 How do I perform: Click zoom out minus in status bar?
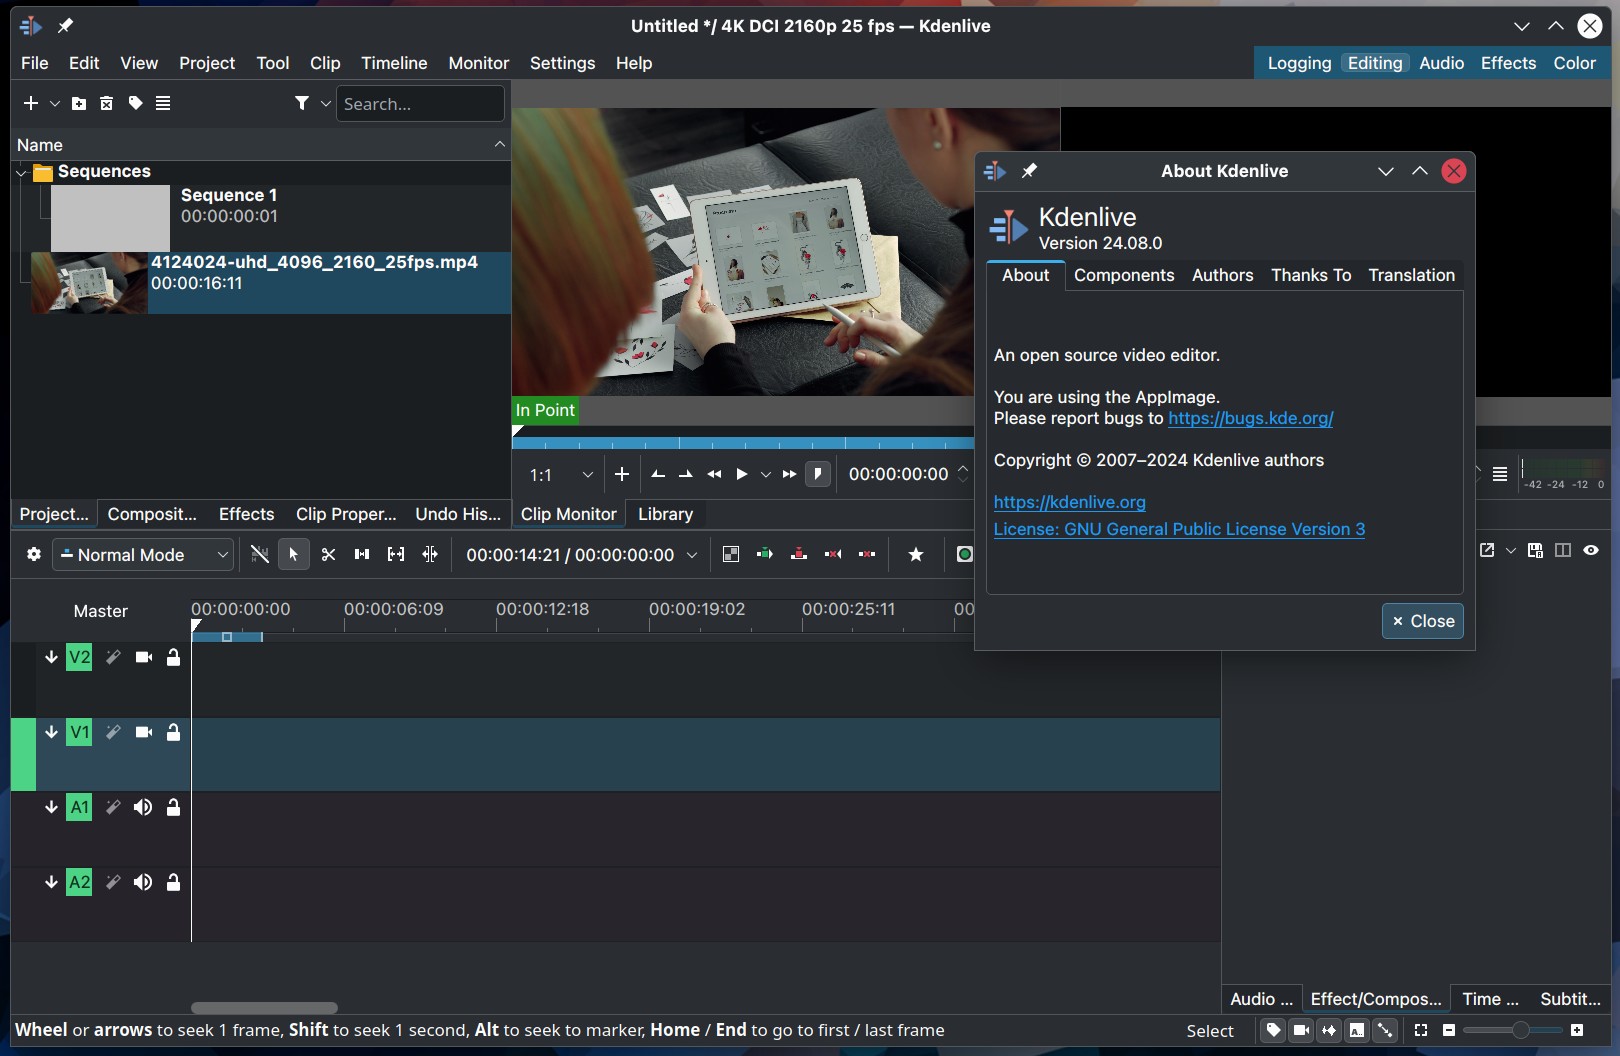point(1449,1030)
